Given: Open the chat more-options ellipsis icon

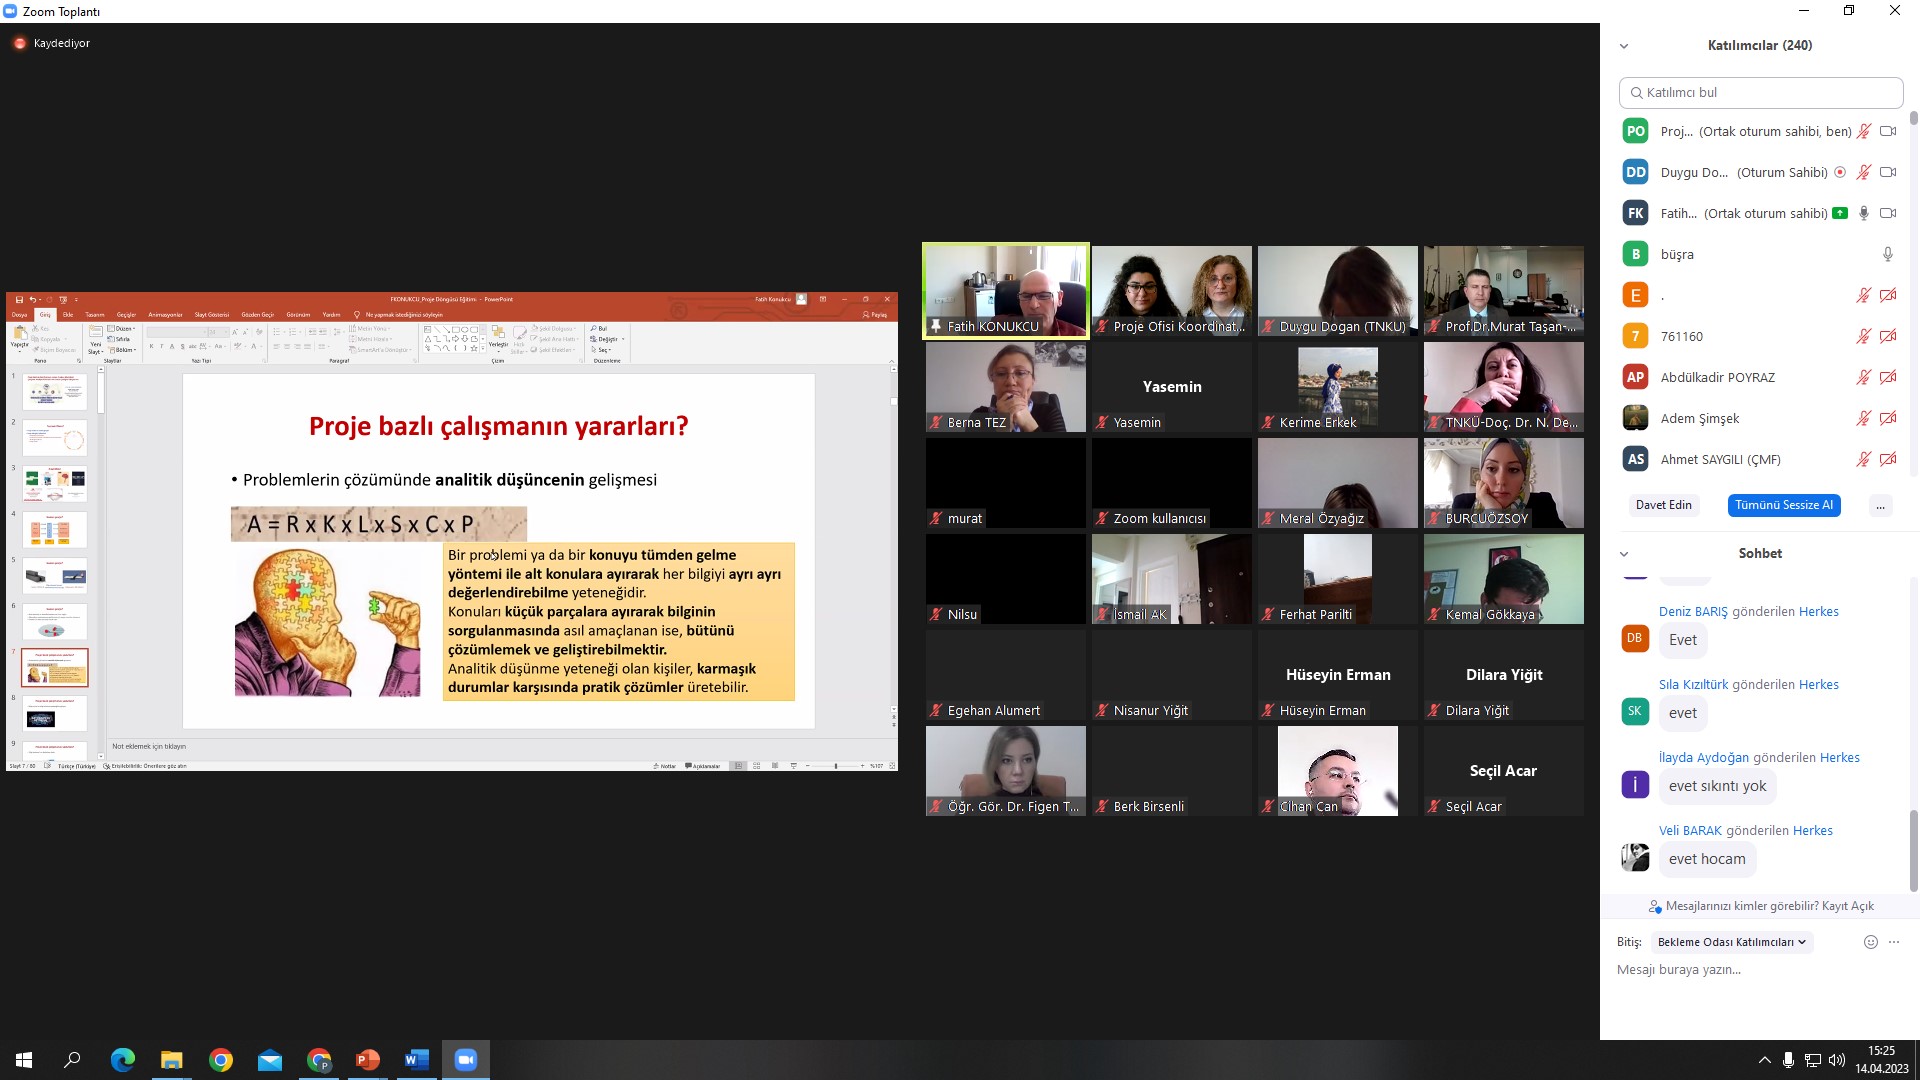Looking at the screenshot, I should (1894, 942).
